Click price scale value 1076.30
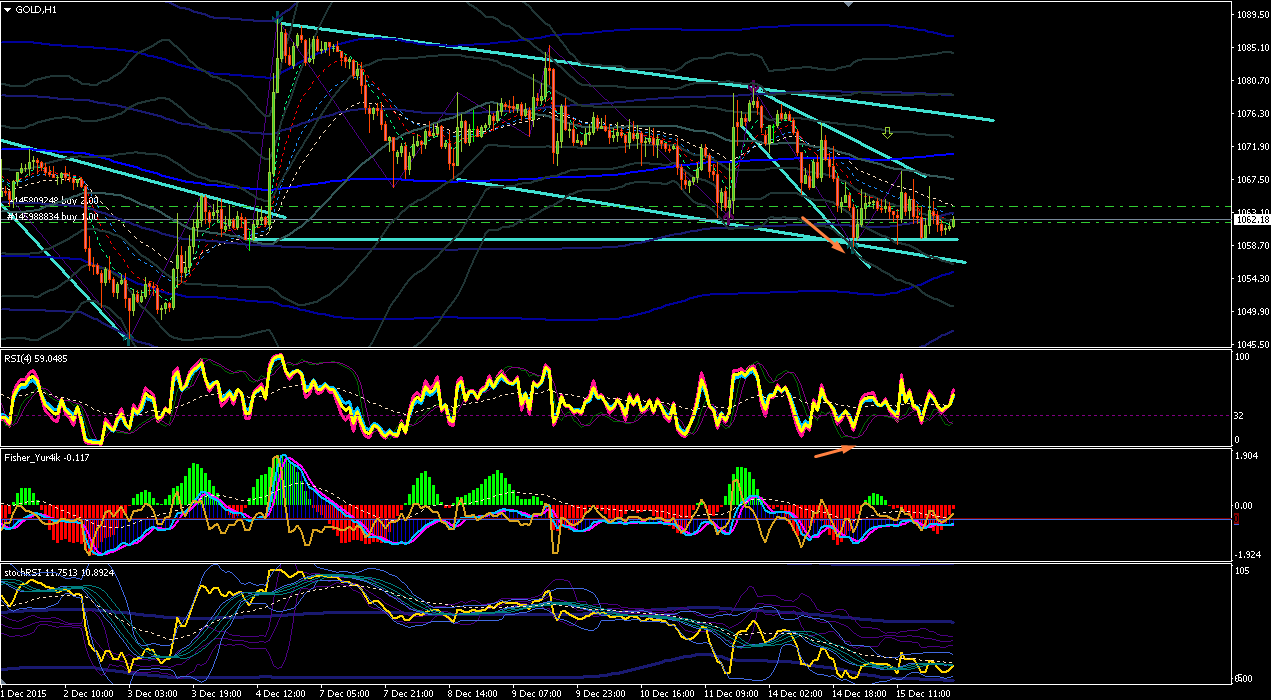The width and height of the screenshot is (1271, 700). coord(1252,114)
